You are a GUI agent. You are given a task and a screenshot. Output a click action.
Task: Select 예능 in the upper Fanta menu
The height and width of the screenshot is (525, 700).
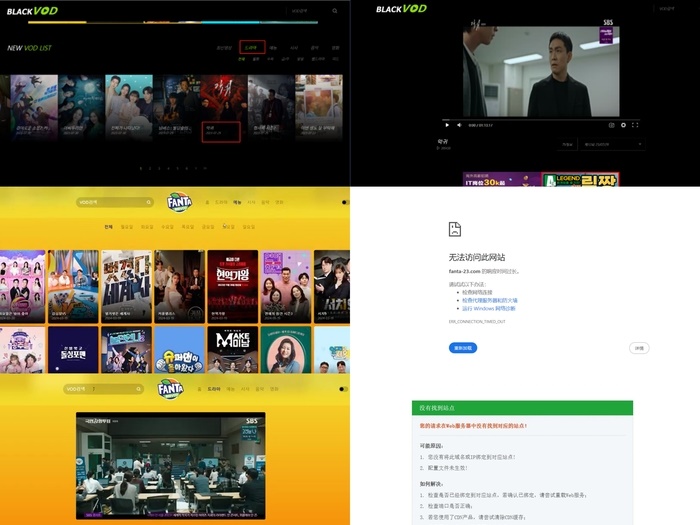tap(237, 202)
